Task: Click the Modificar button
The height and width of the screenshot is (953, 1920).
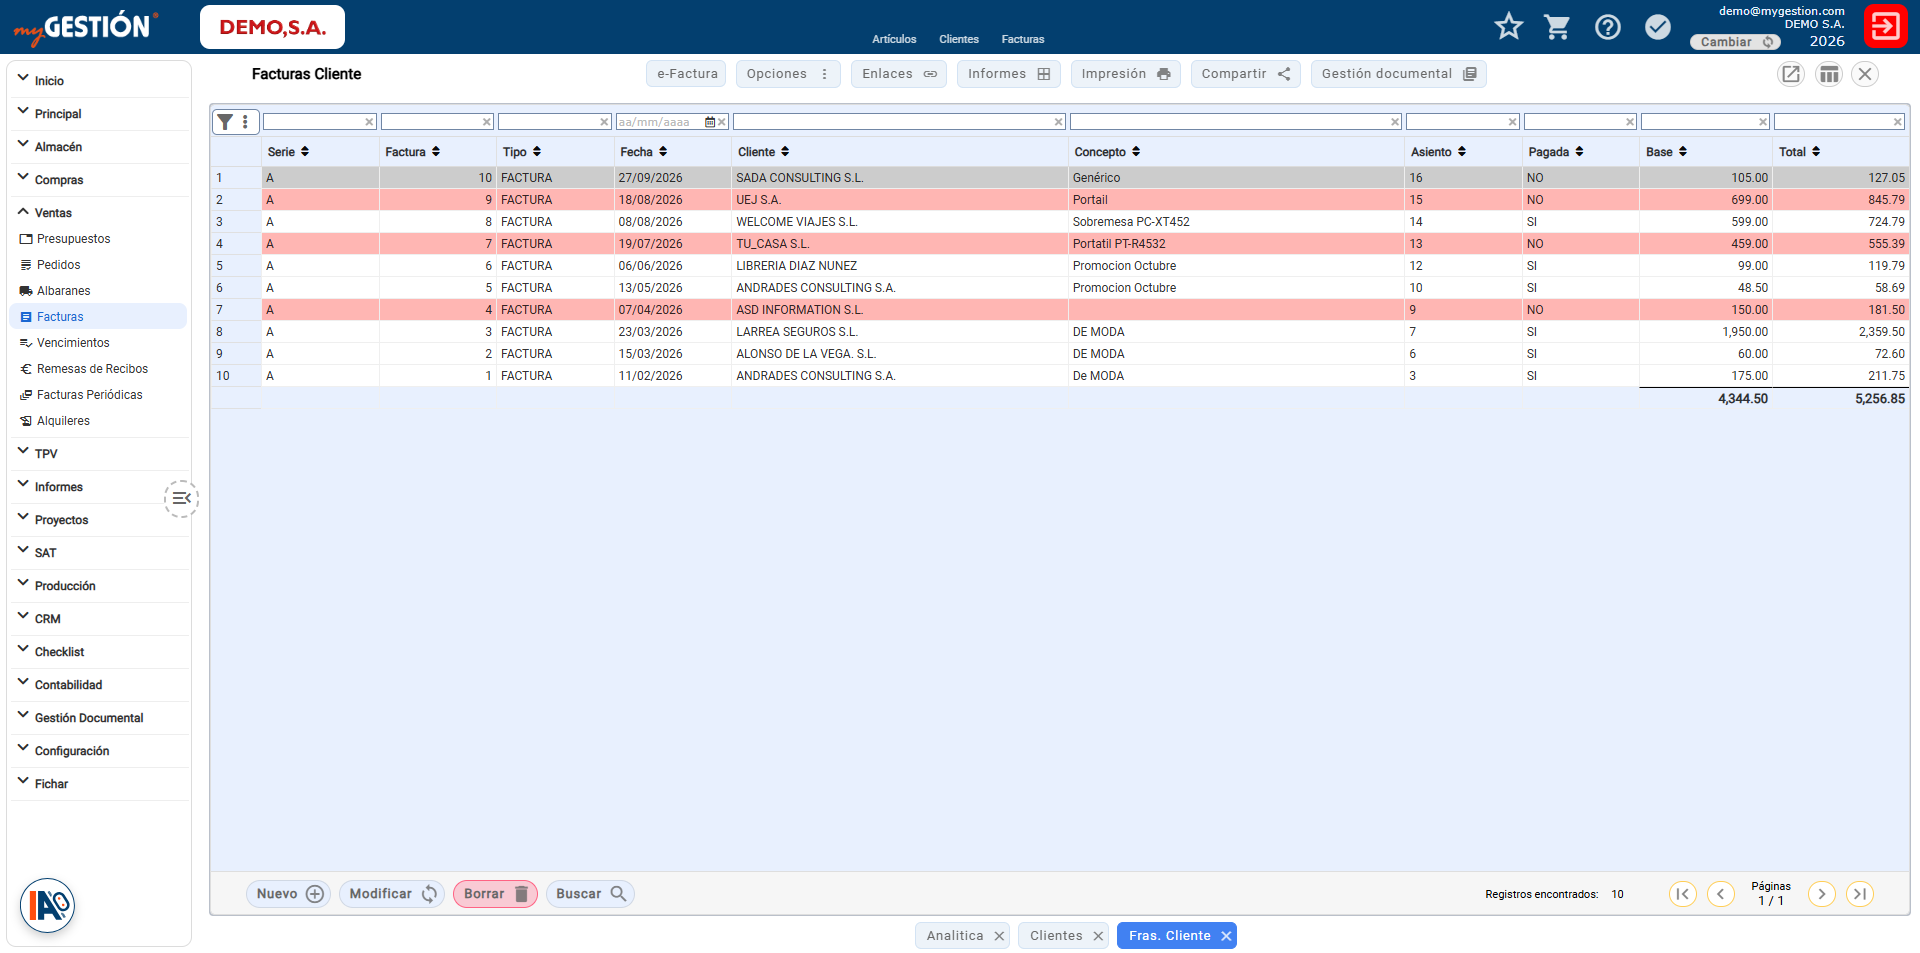Action: point(393,894)
